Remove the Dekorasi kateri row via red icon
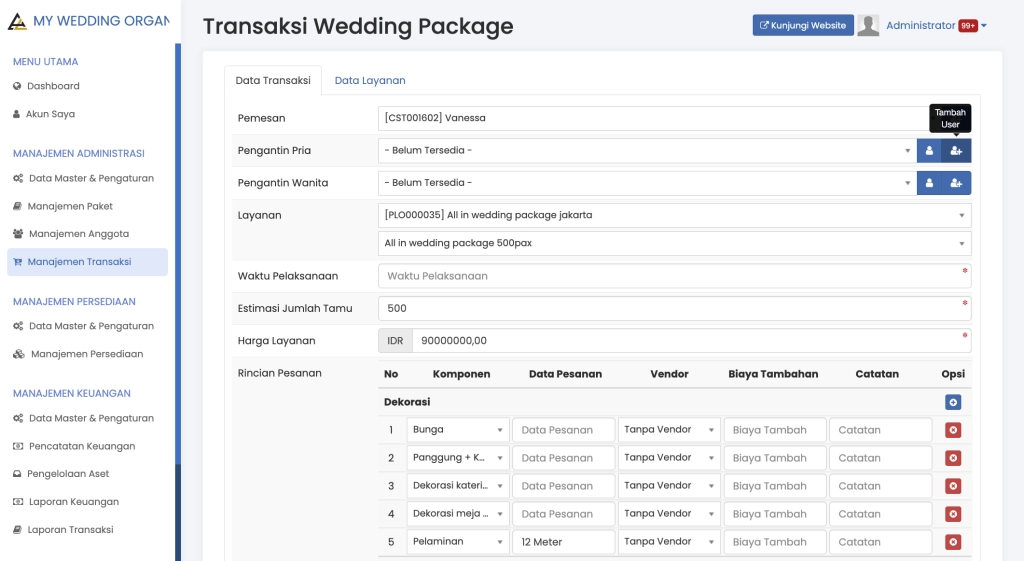1024x561 pixels. pyautogui.click(x=953, y=486)
